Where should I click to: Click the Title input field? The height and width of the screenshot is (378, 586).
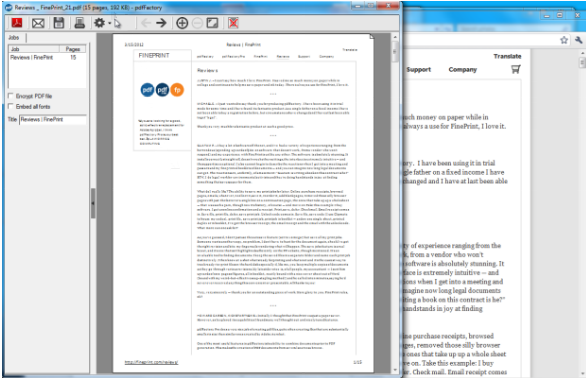(x=53, y=119)
